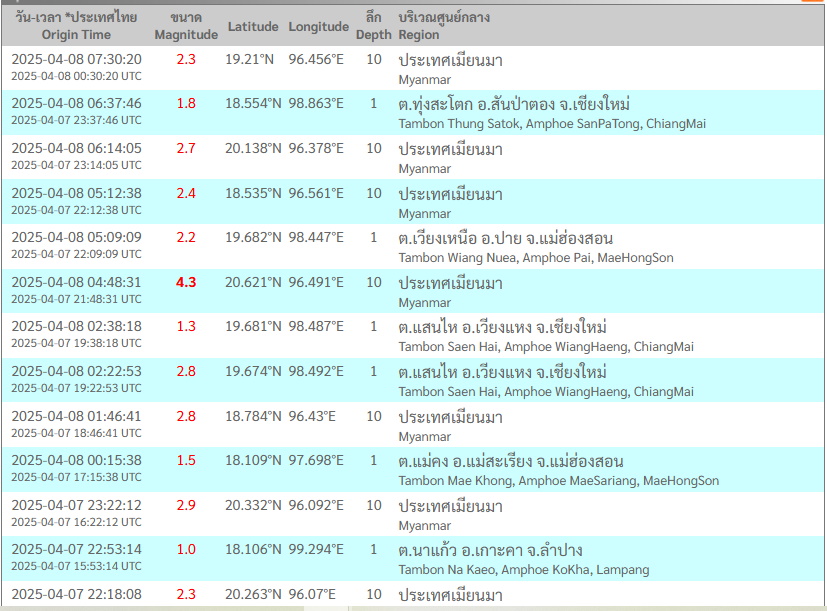
Task: Click Tambon Mae Khong, Amphoe MaeSariang region
Action: pos(559,481)
